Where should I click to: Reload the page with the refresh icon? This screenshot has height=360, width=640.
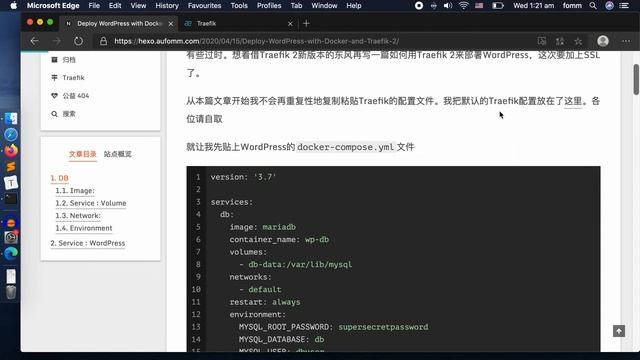coord(78,41)
